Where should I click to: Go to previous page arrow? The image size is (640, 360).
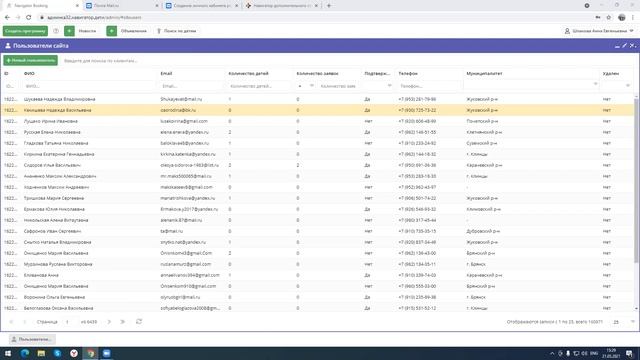point(24,322)
